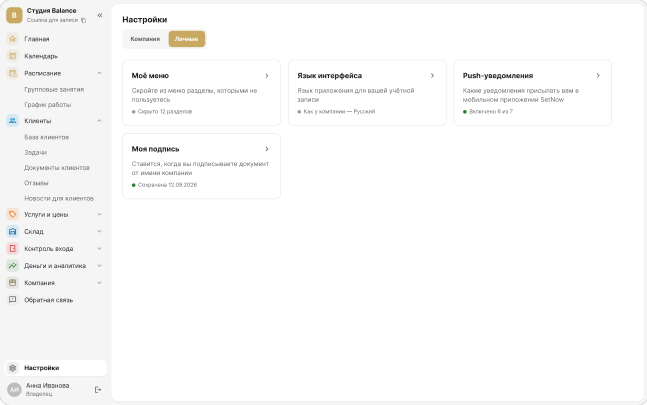Viewport: 647px width, 405px height.
Task: Open База клиентов in sidebar
Action: click(47, 137)
